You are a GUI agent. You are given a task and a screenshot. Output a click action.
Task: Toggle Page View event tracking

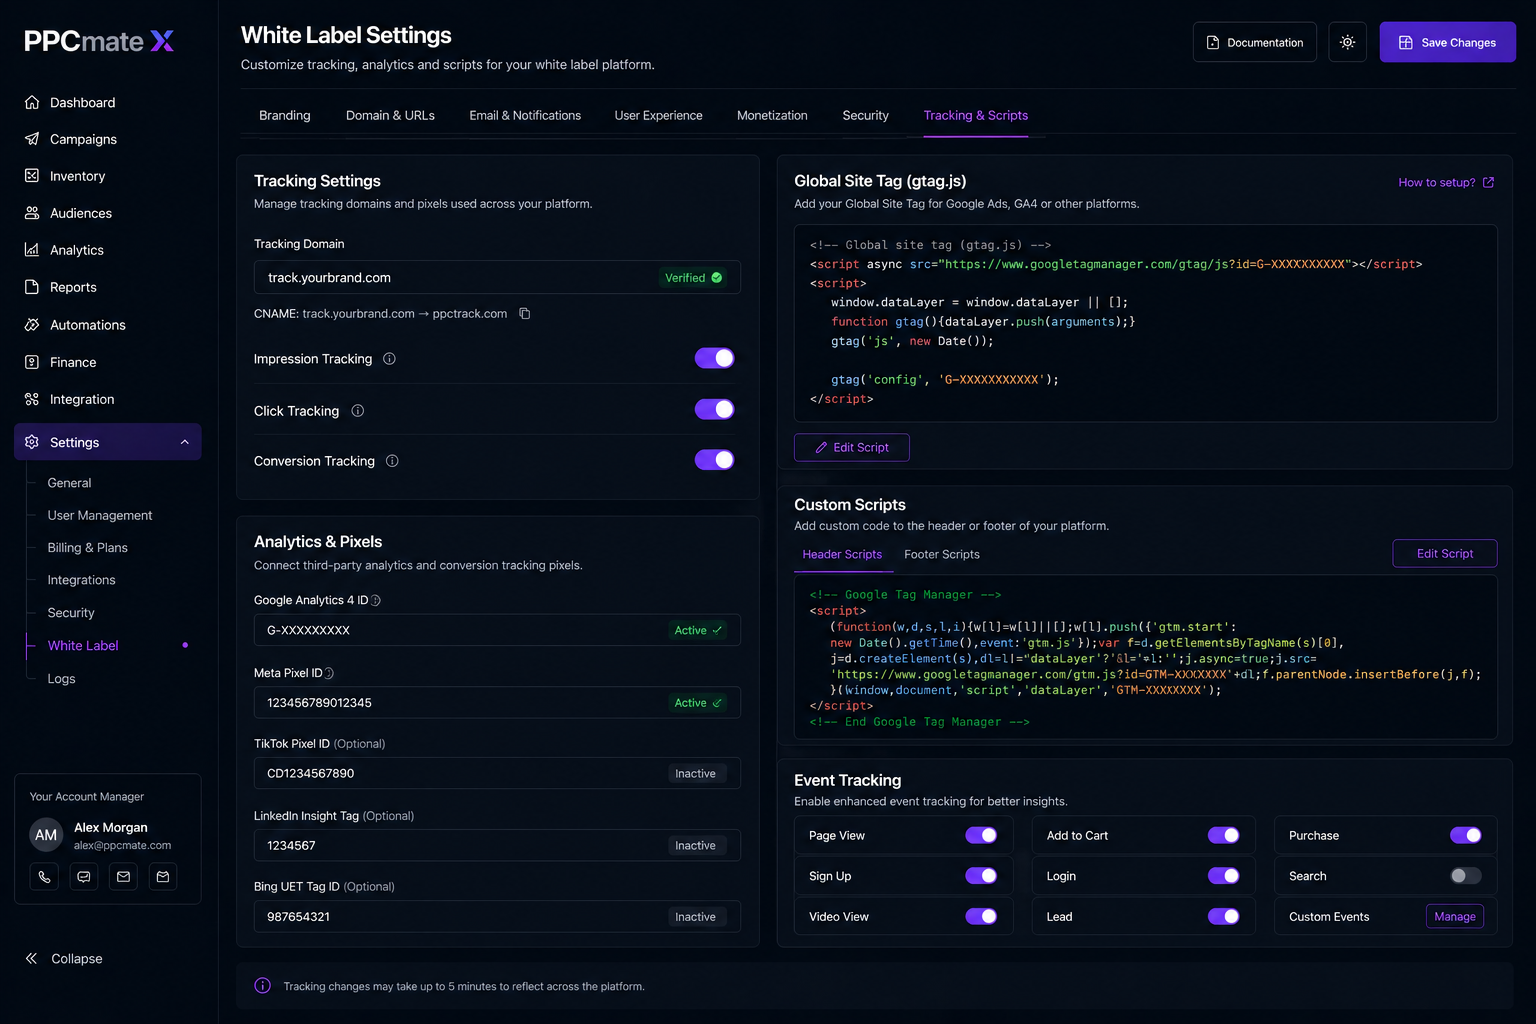(x=981, y=835)
